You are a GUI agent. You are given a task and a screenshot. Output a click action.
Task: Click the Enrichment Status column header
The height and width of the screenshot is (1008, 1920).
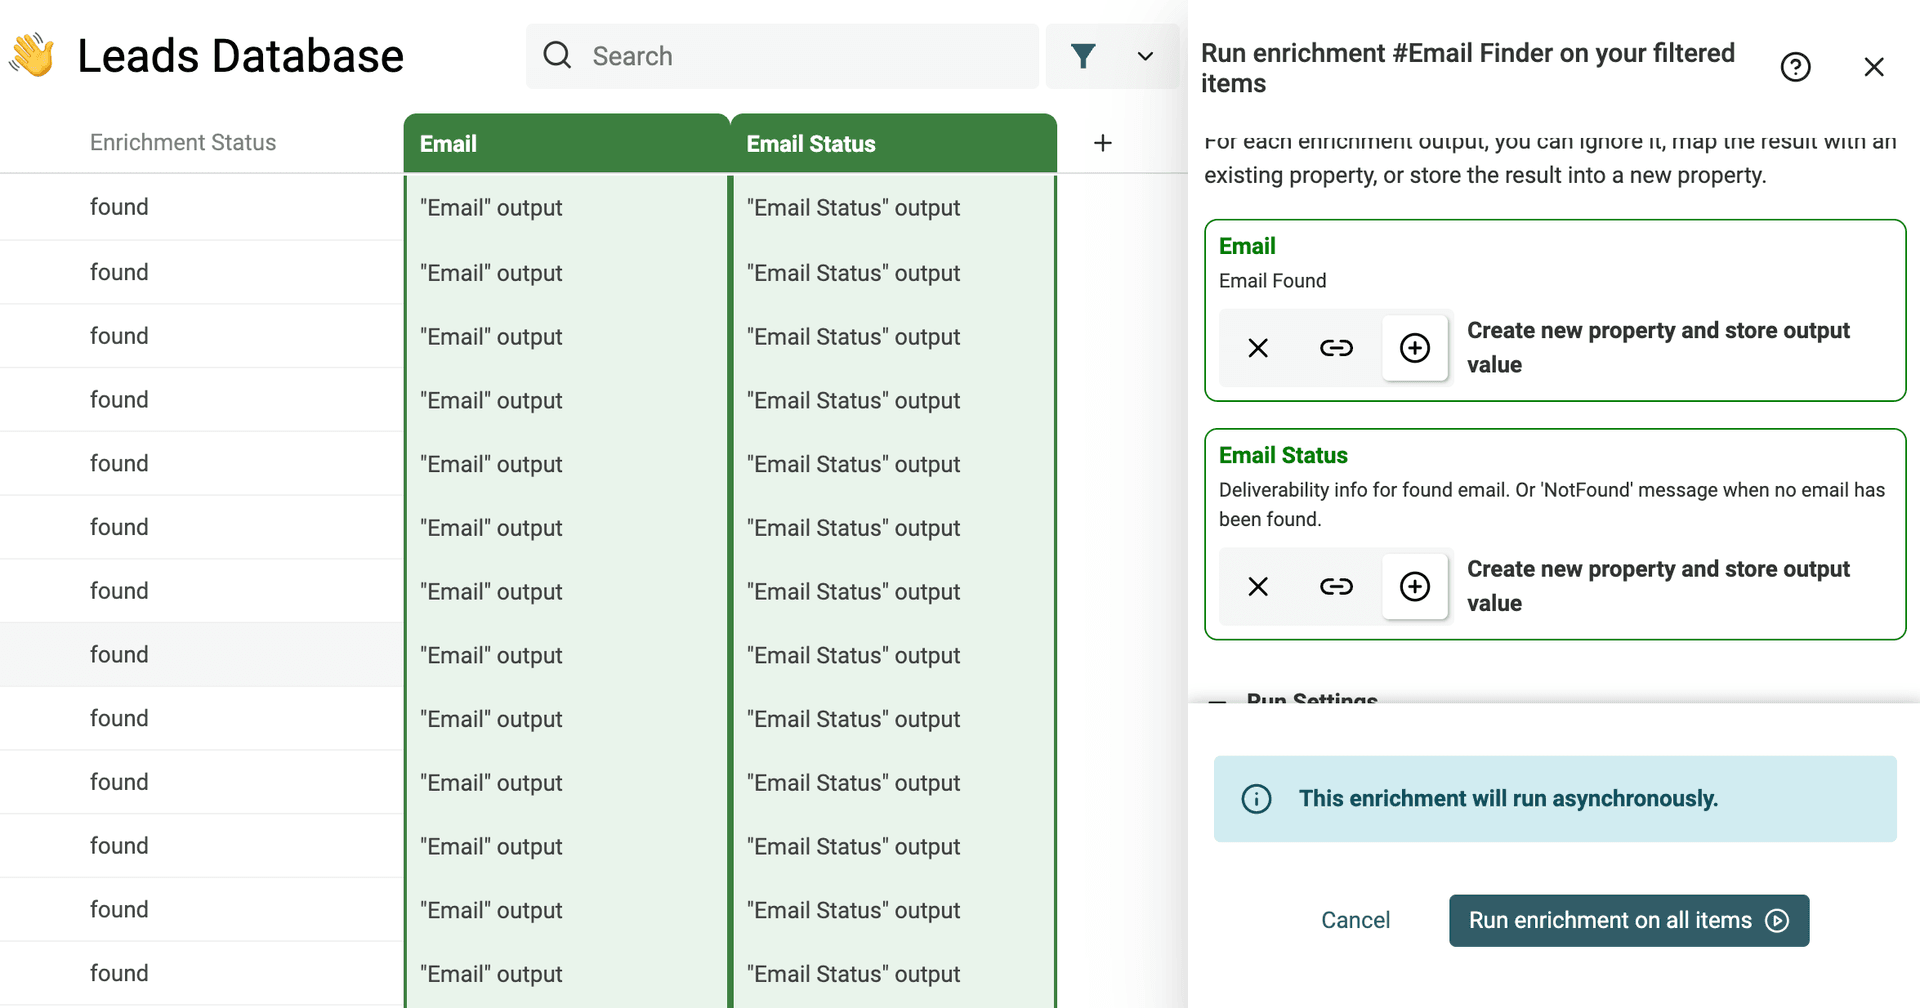coord(183,143)
